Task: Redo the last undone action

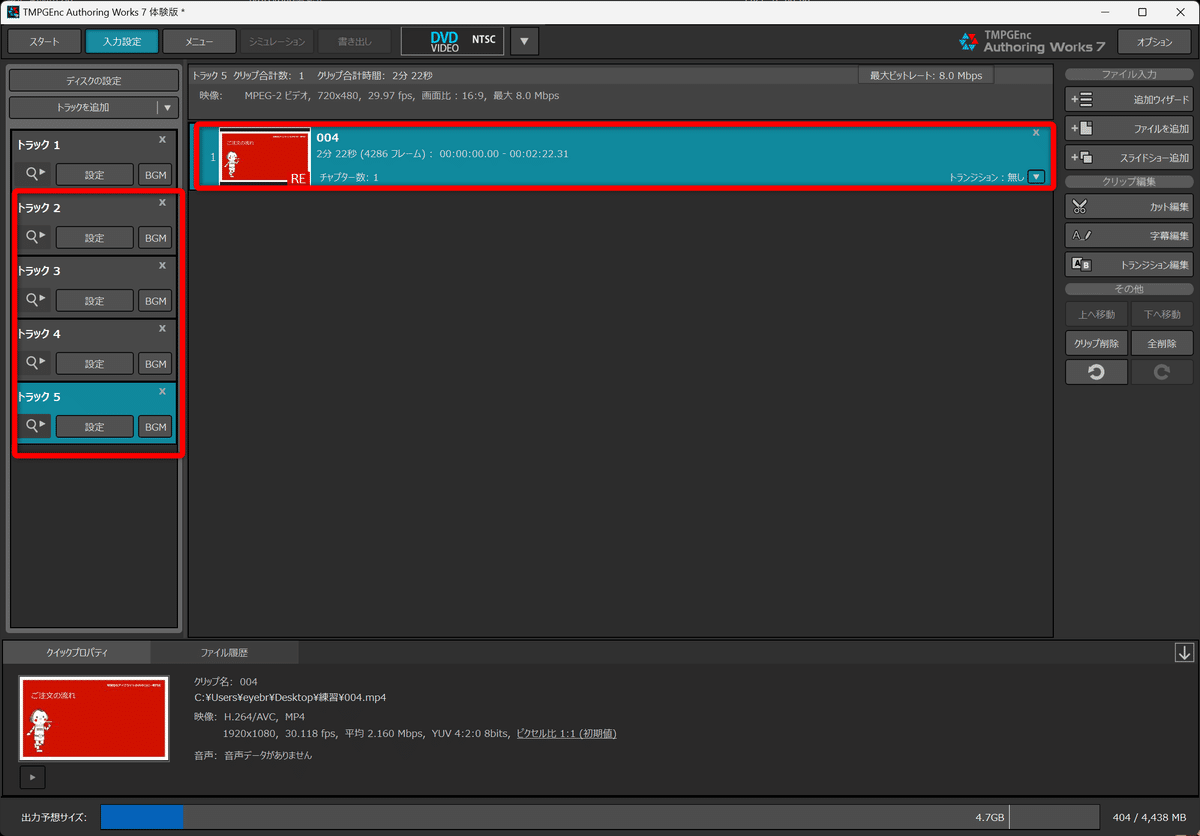Action: click(1162, 372)
